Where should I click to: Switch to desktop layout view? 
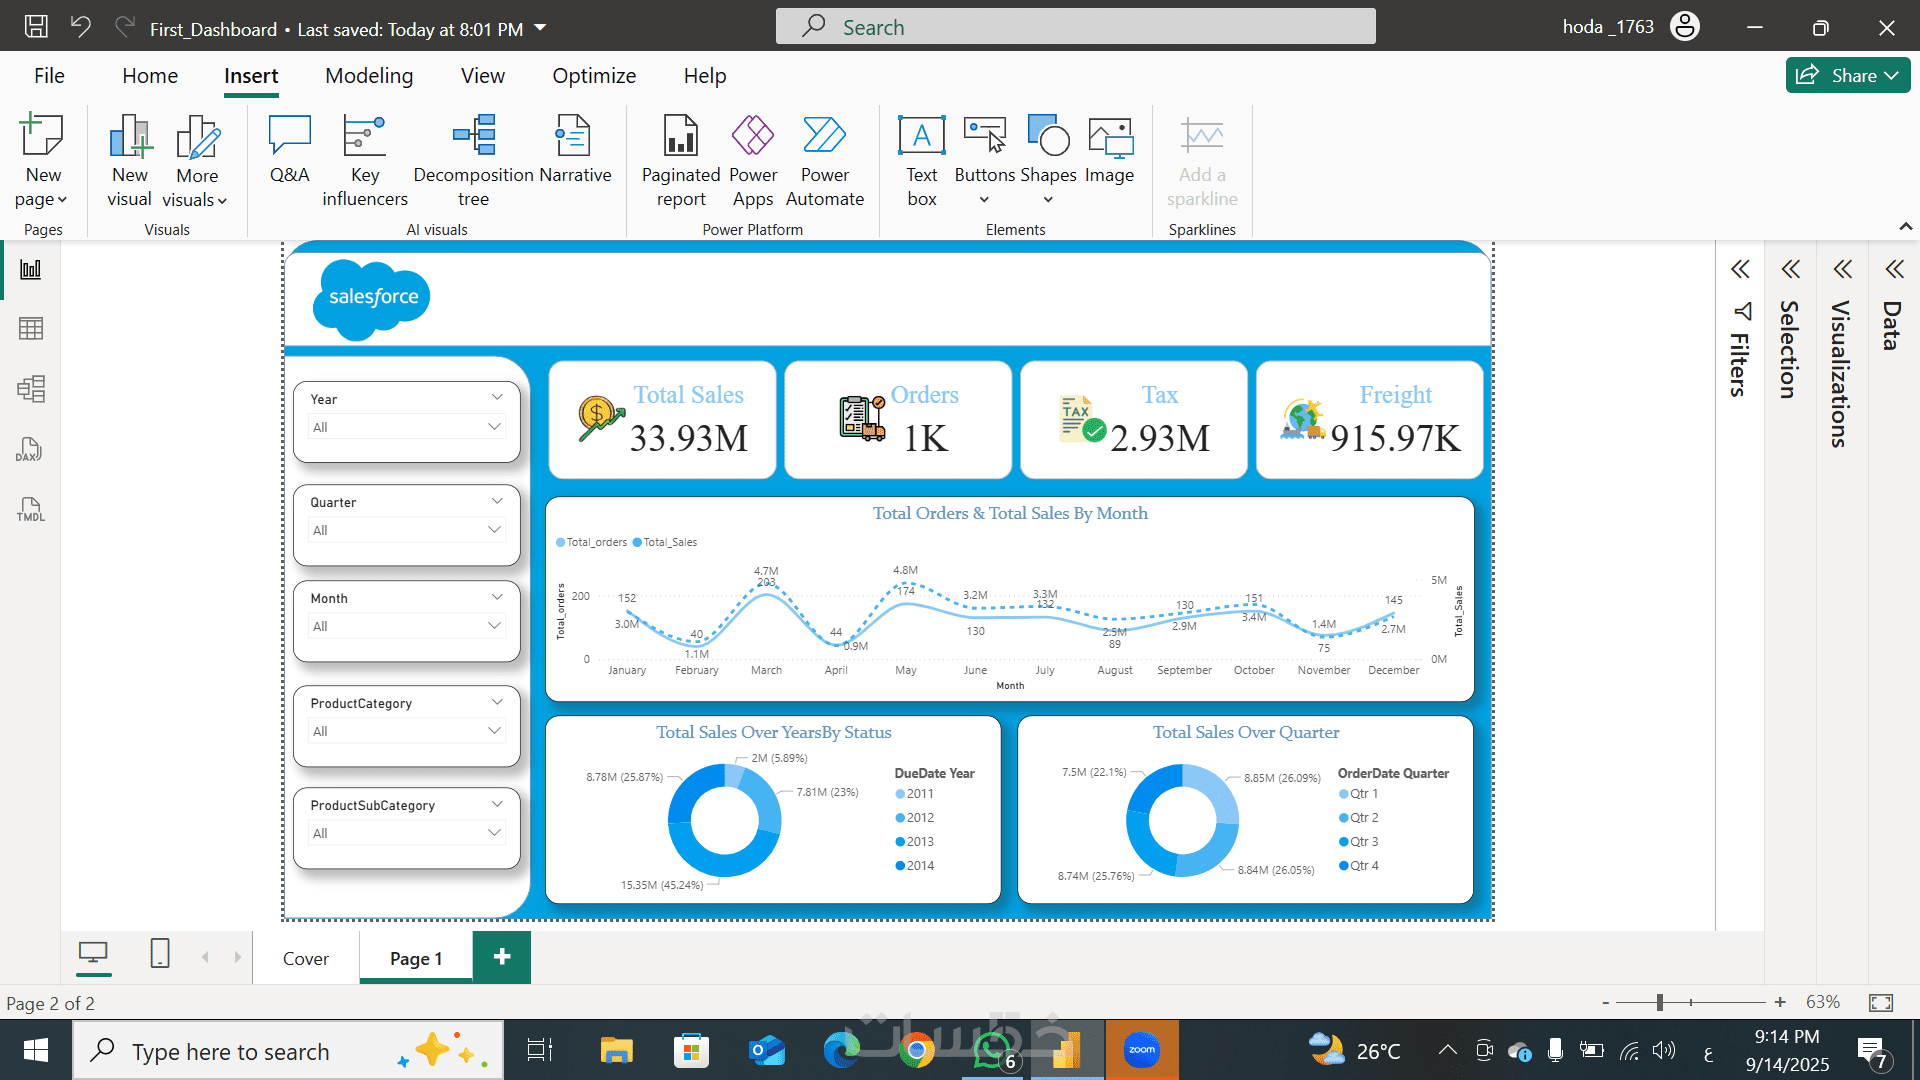tap(93, 953)
